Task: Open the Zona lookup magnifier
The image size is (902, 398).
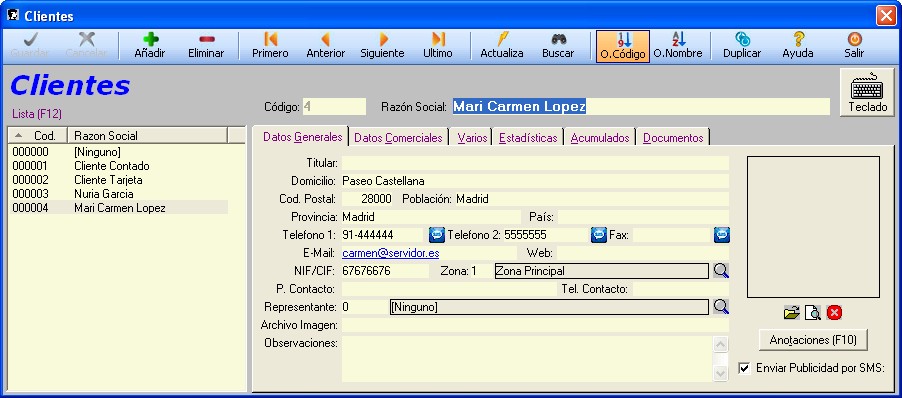Action: 721,271
